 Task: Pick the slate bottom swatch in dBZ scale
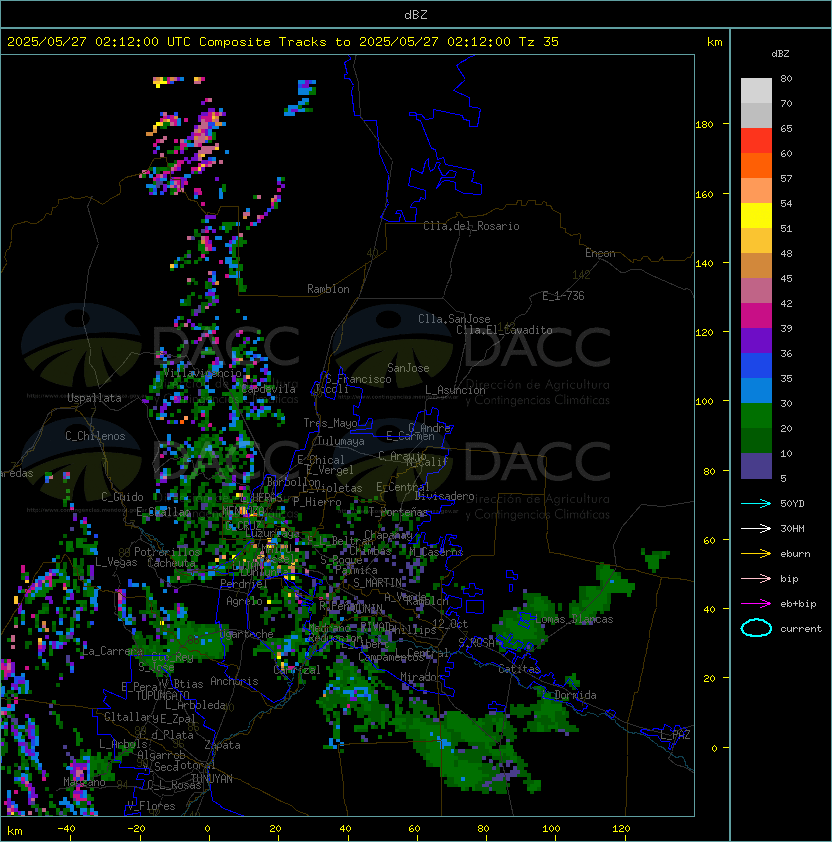click(x=756, y=466)
